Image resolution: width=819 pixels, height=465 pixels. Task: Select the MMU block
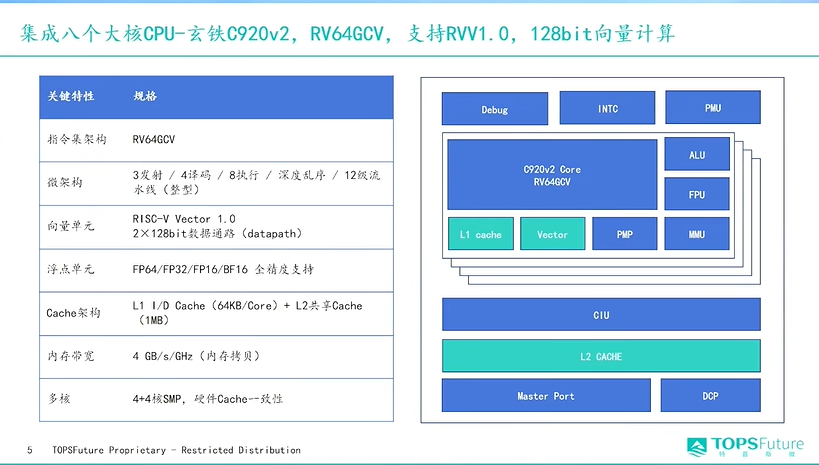click(697, 234)
